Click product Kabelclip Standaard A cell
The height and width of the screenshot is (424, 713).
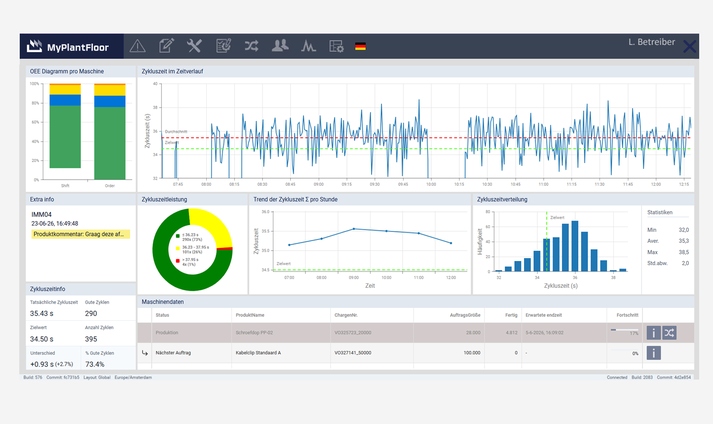258,353
